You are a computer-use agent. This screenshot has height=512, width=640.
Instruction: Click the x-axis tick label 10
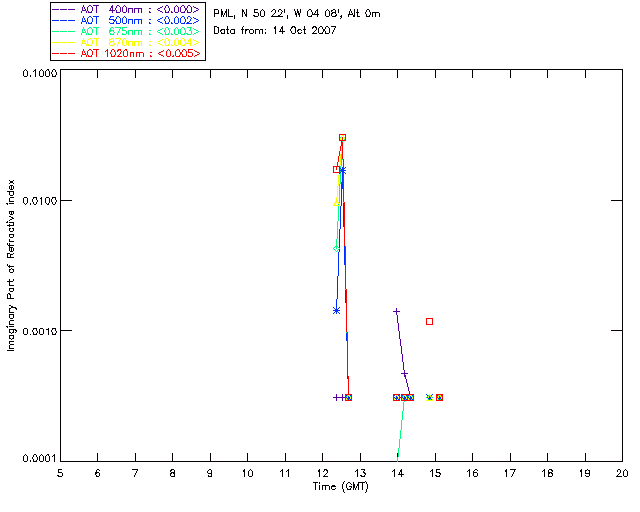tap(247, 473)
